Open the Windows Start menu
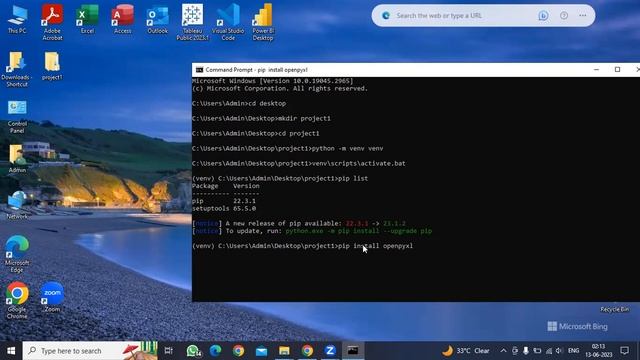 (11, 351)
